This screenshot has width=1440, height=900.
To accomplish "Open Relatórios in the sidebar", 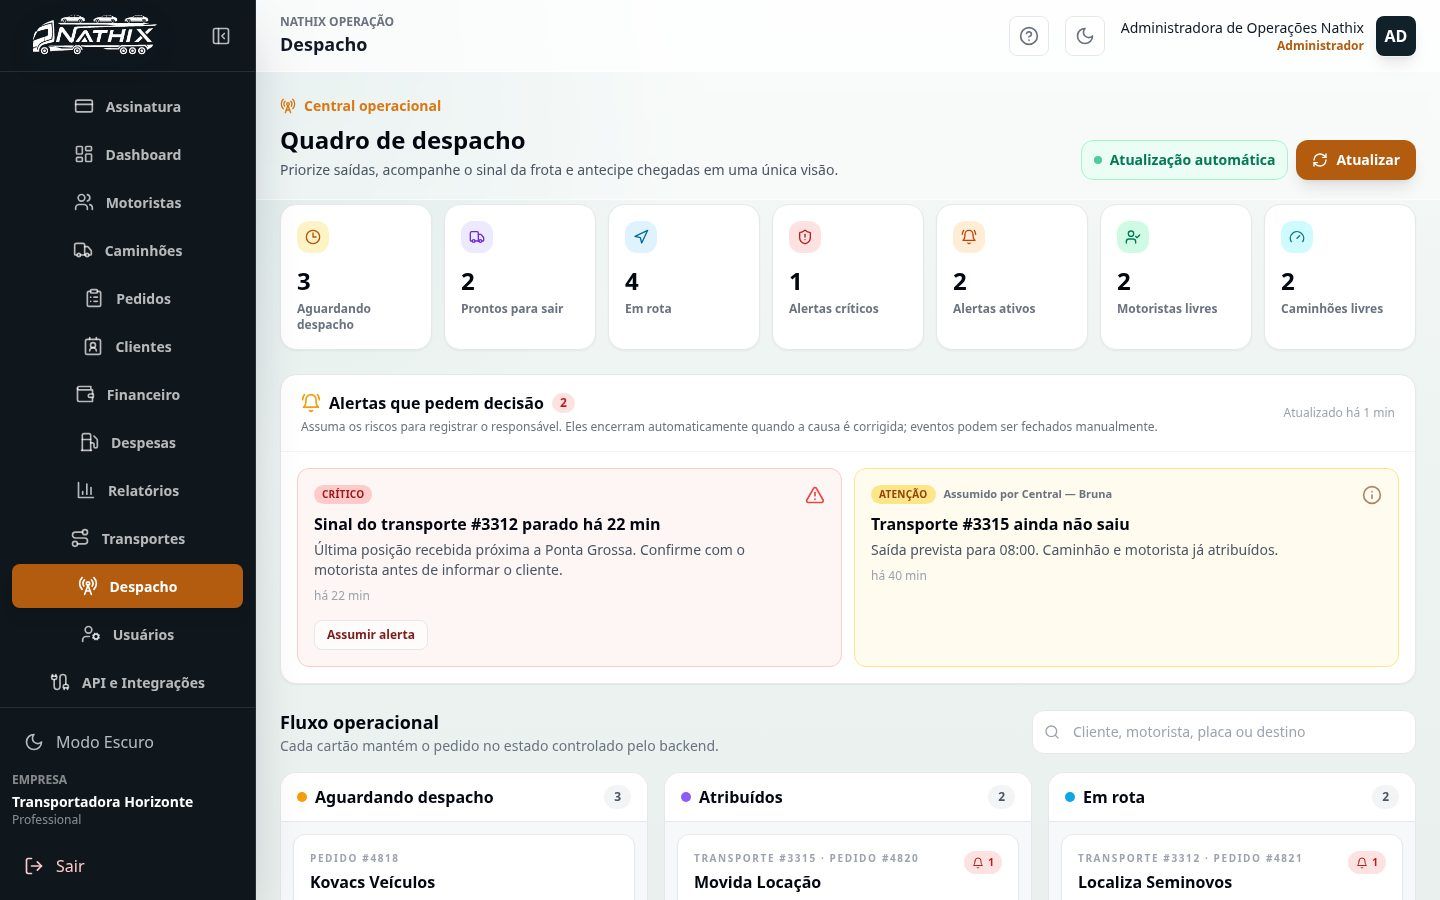I will (x=128, y=491).
